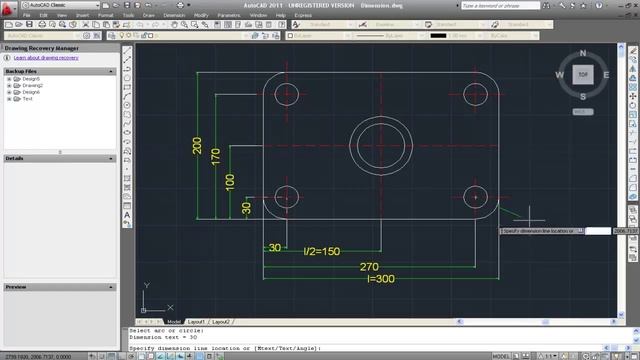Viewport: 640px width, 360px height.
Task: Click the MODEL button in status bar
Action: coord(501,356)
